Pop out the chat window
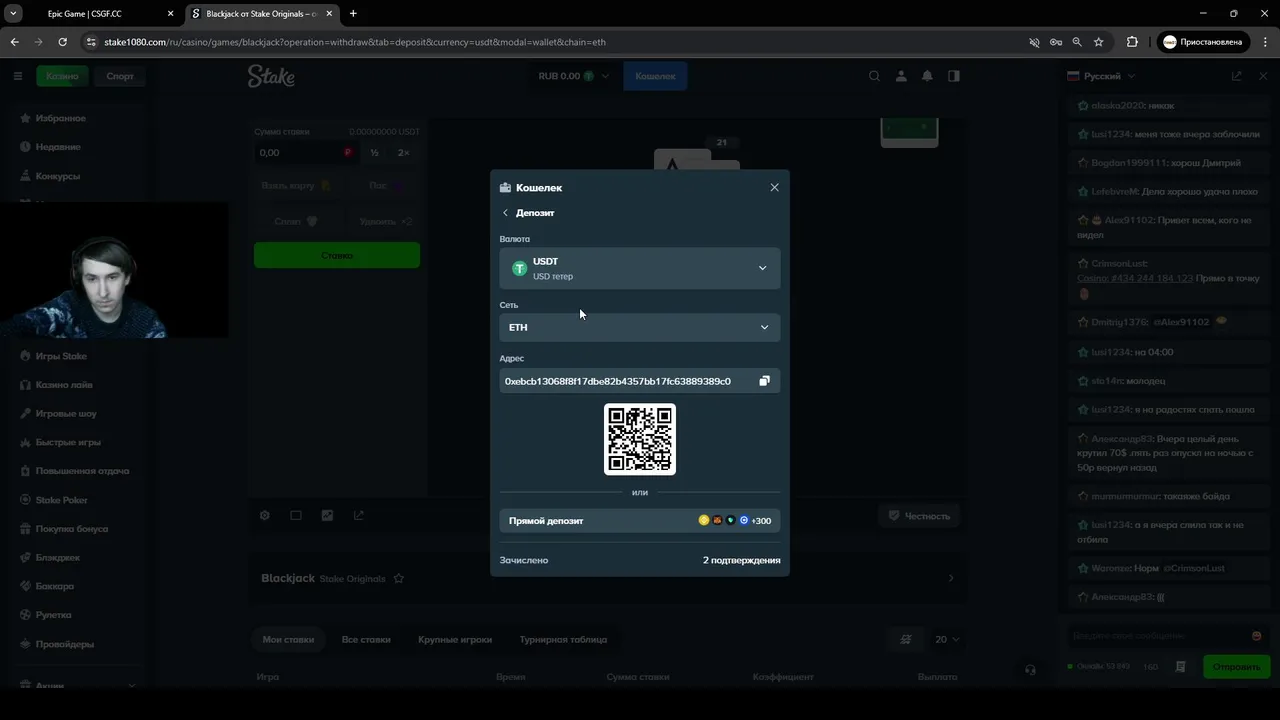This screenshot has width=1280, height=720. pyautogui.click(x=1236, y=76)
